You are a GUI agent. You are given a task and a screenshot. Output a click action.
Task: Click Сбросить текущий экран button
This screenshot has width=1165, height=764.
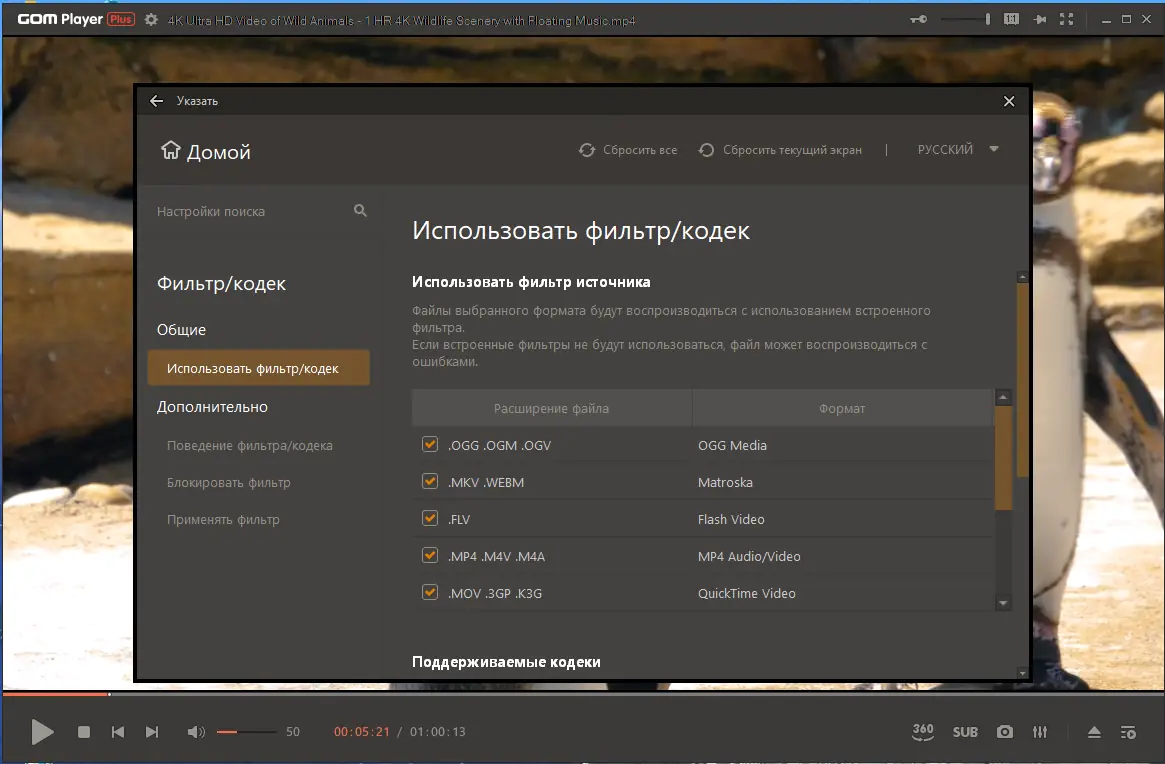(x=780, y=149)
